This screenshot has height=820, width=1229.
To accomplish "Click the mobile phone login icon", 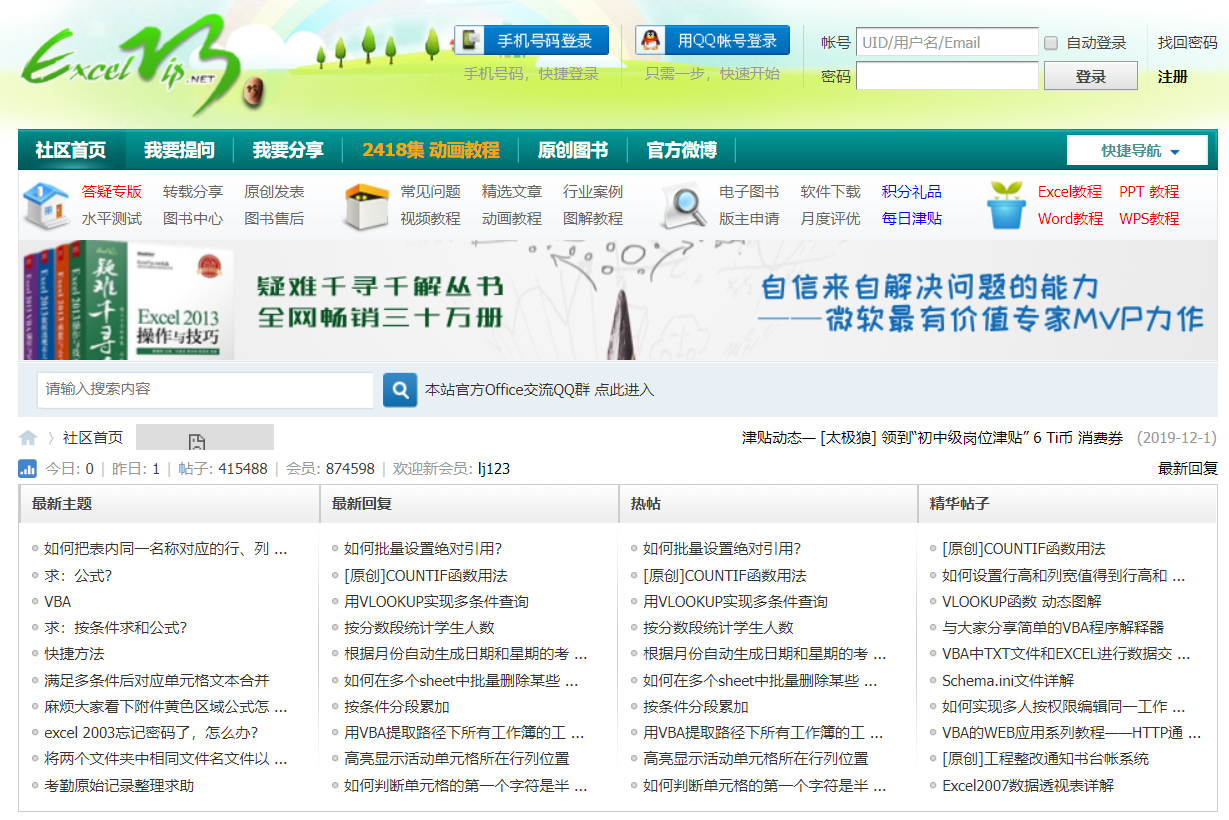I will click(470, 40).
